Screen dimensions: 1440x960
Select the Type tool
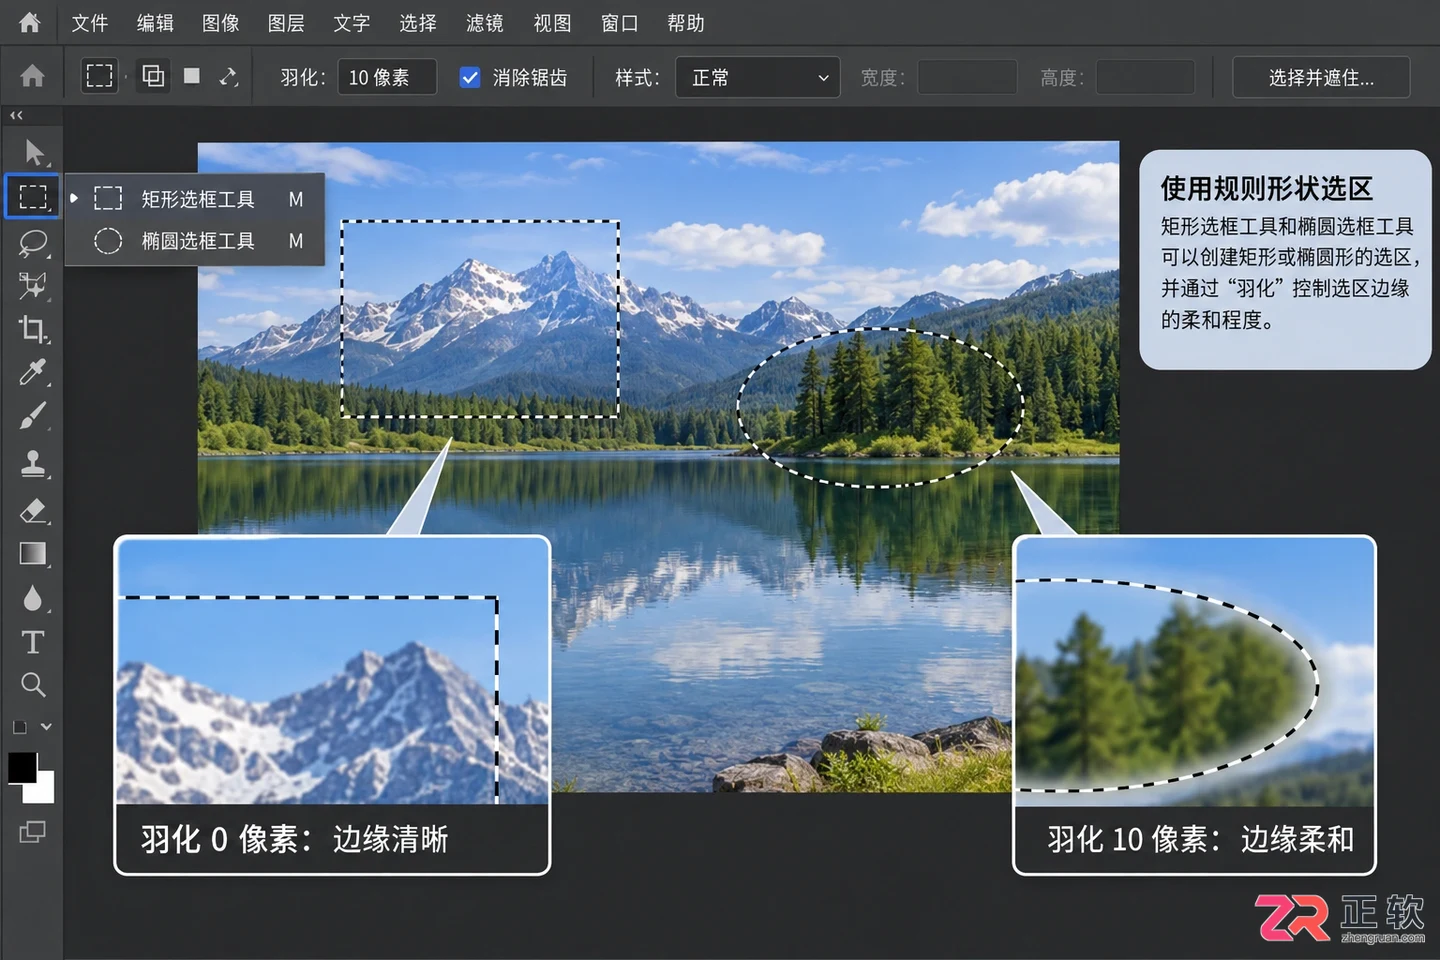point(33,642)
